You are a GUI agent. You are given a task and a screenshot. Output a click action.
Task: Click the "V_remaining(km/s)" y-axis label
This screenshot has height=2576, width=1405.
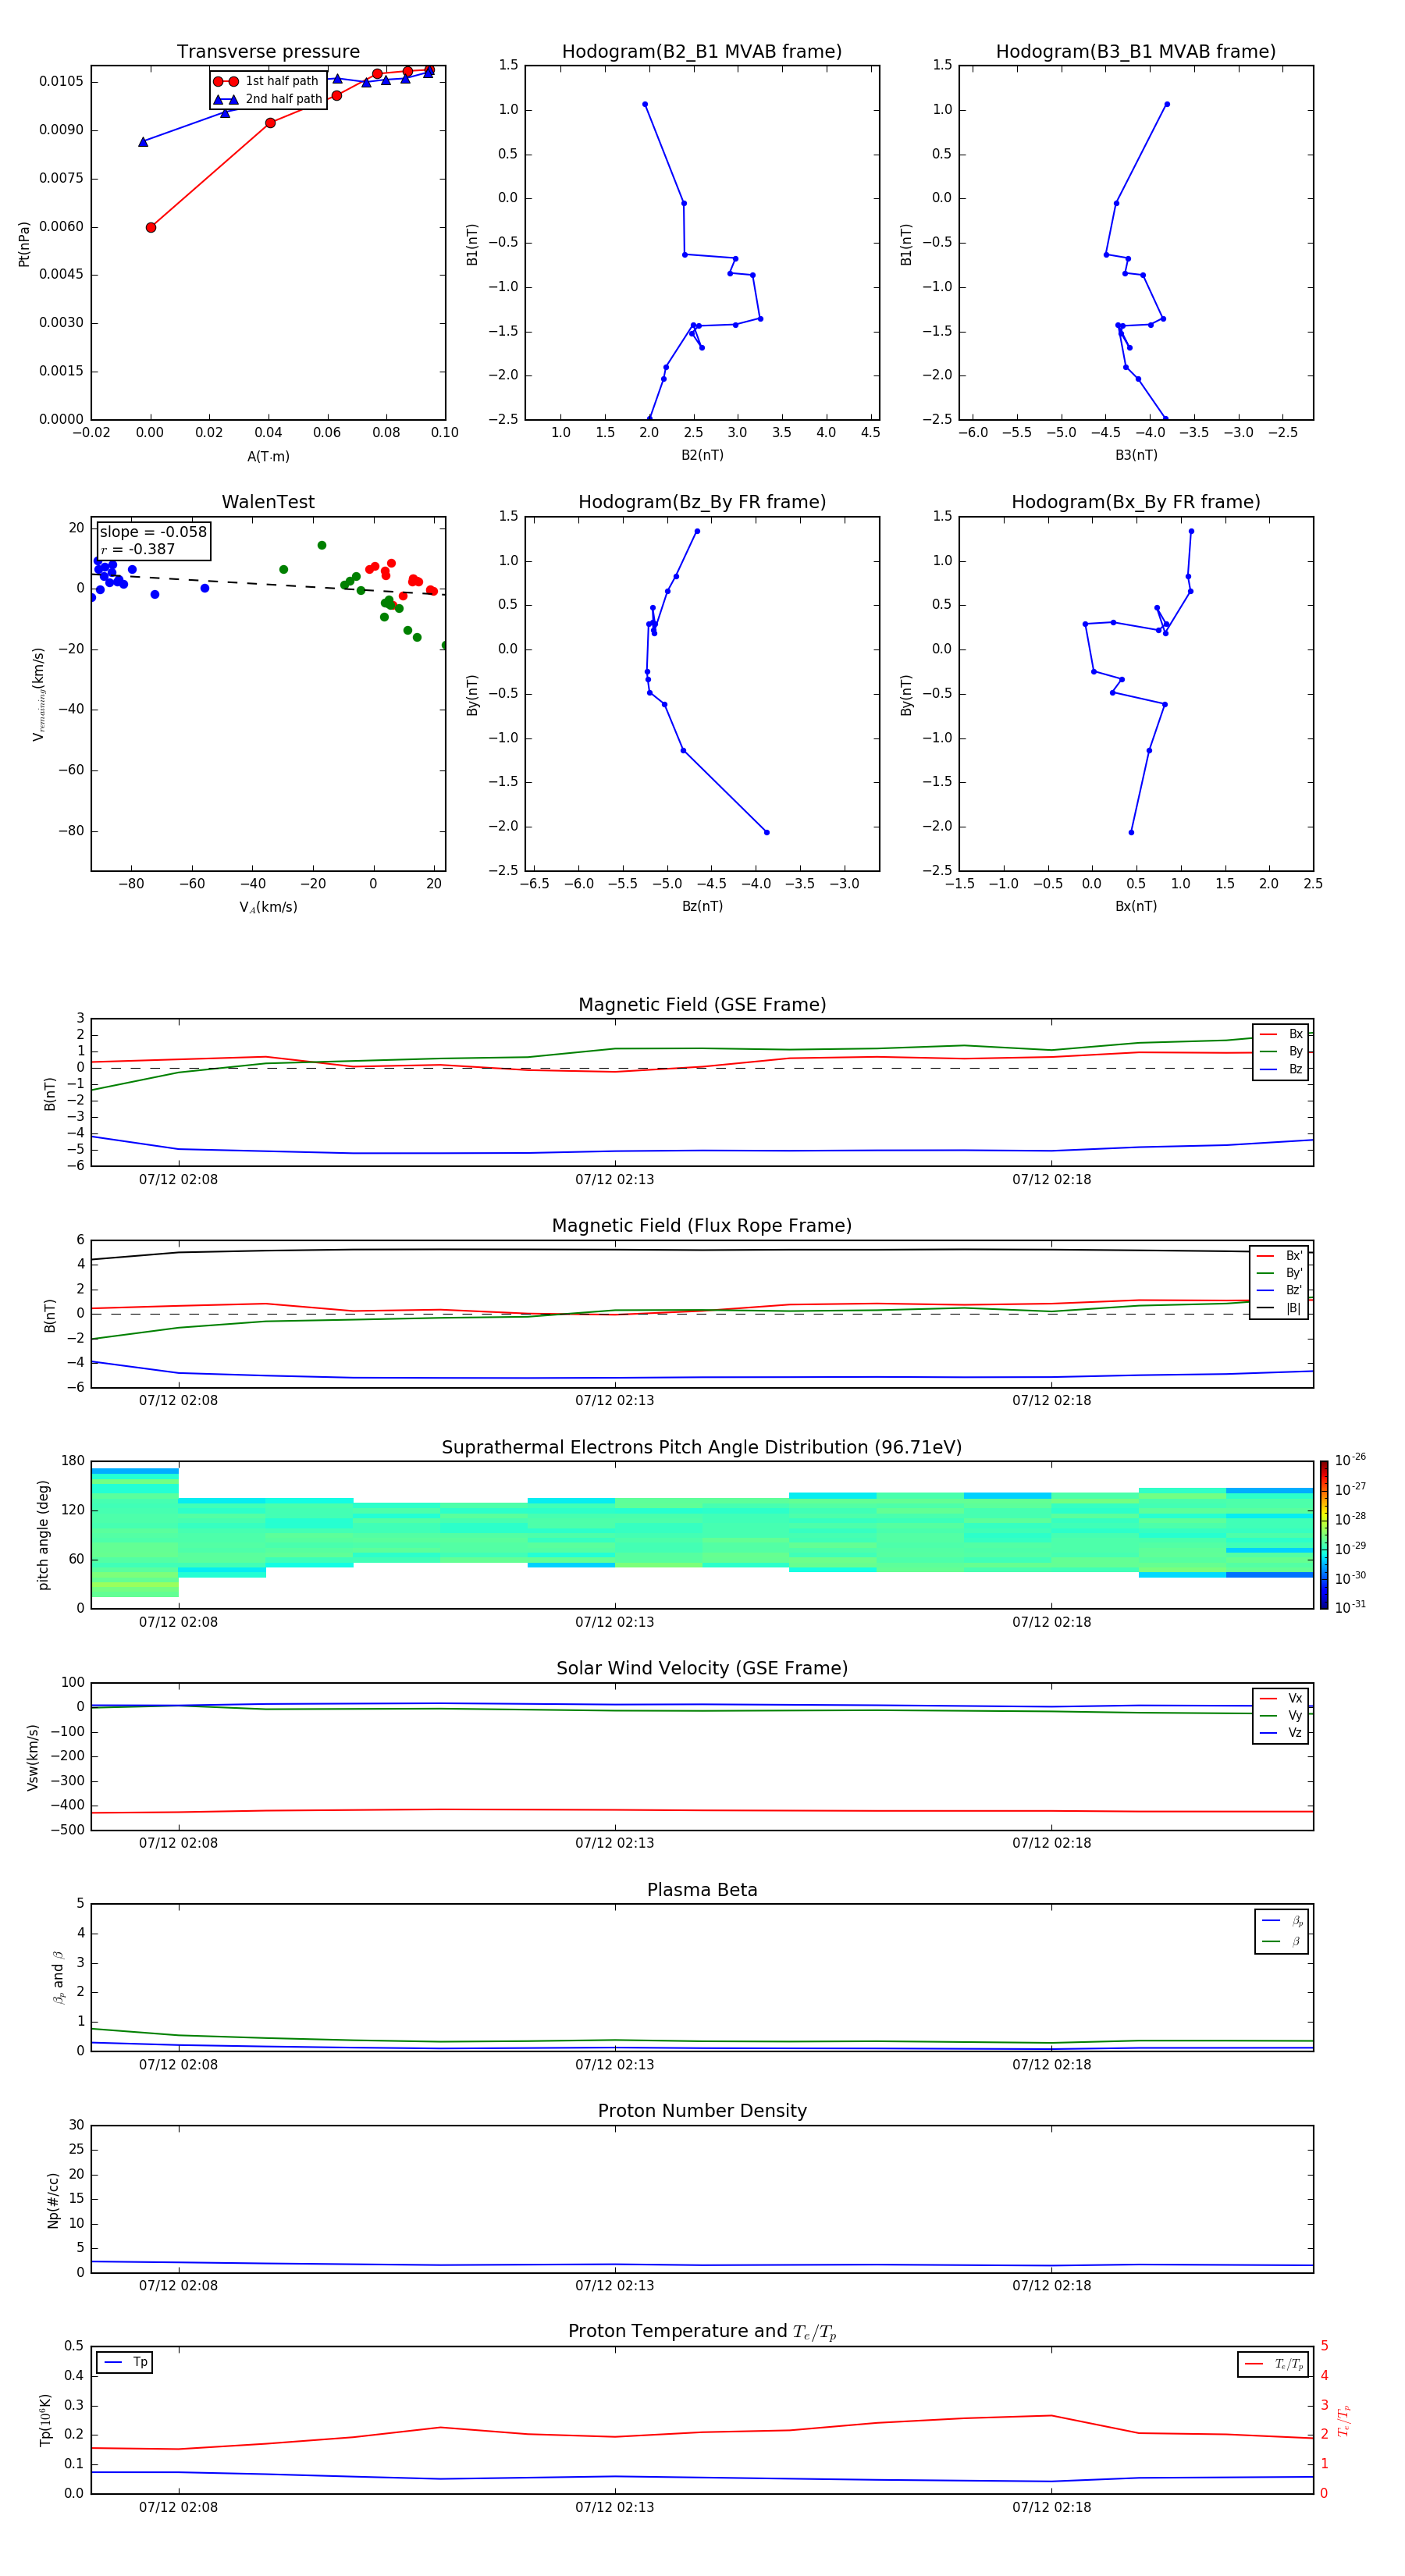[x=38, y=694]
